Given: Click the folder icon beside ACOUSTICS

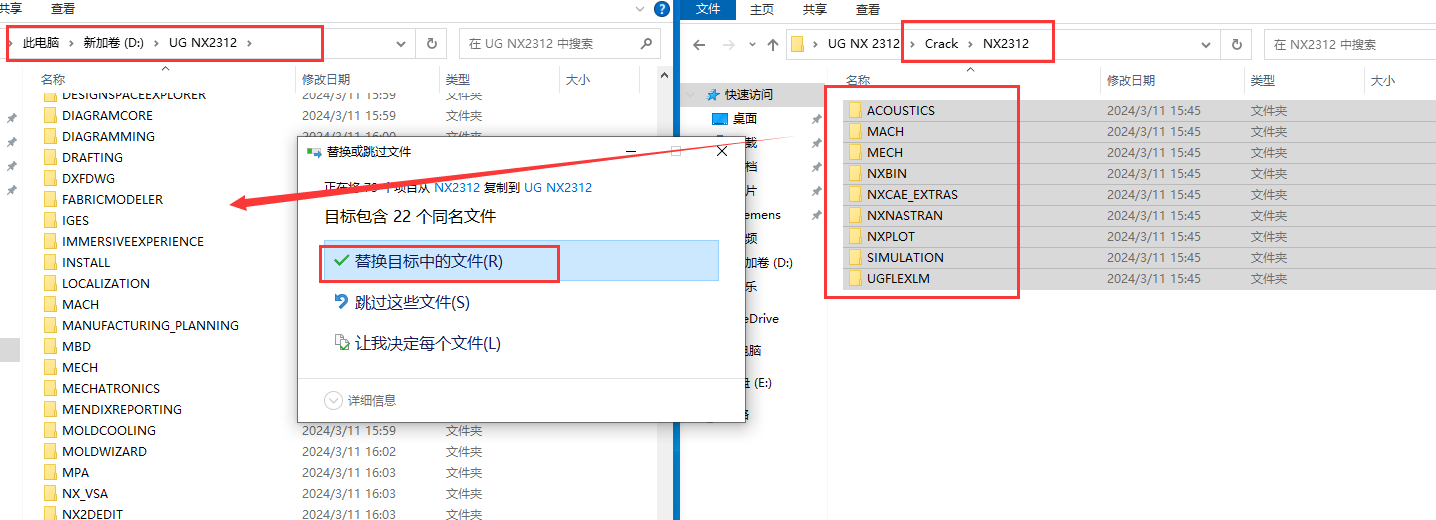Looking at the screenshot, I should pyautogui.click(x=855, y=110).
